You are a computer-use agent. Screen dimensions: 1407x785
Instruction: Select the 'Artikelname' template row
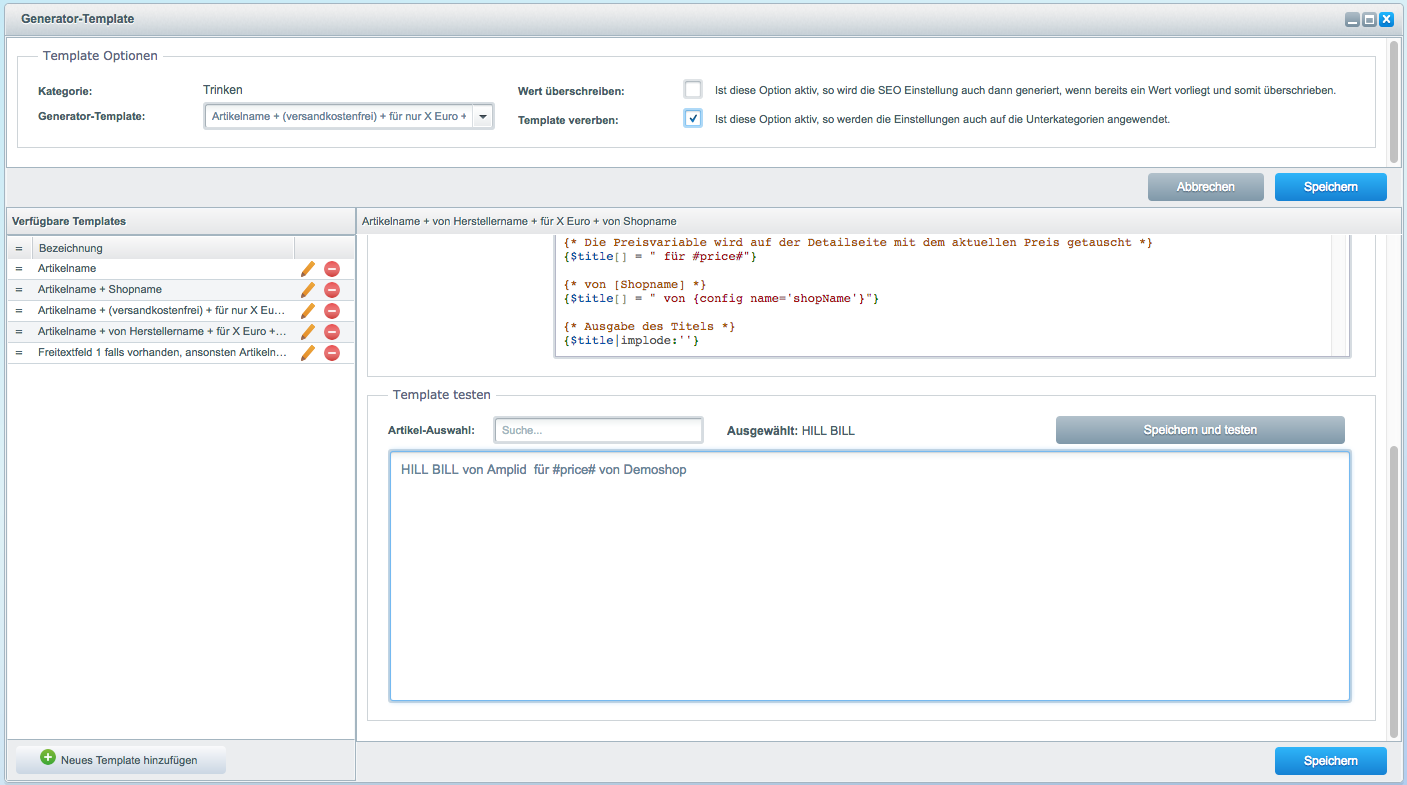pos(181,269)
